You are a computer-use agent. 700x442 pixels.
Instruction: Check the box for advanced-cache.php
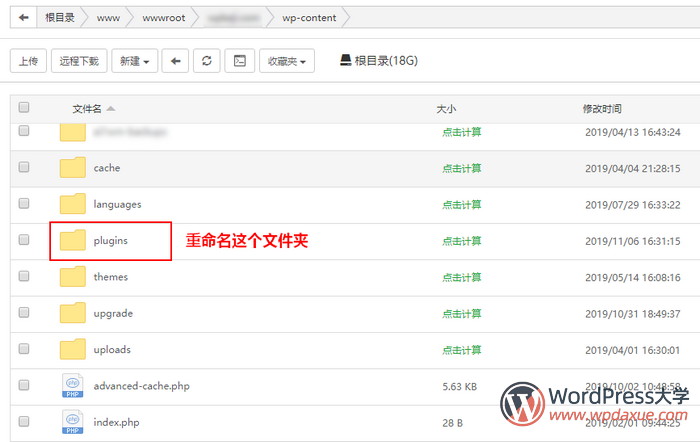coord(24,385)
